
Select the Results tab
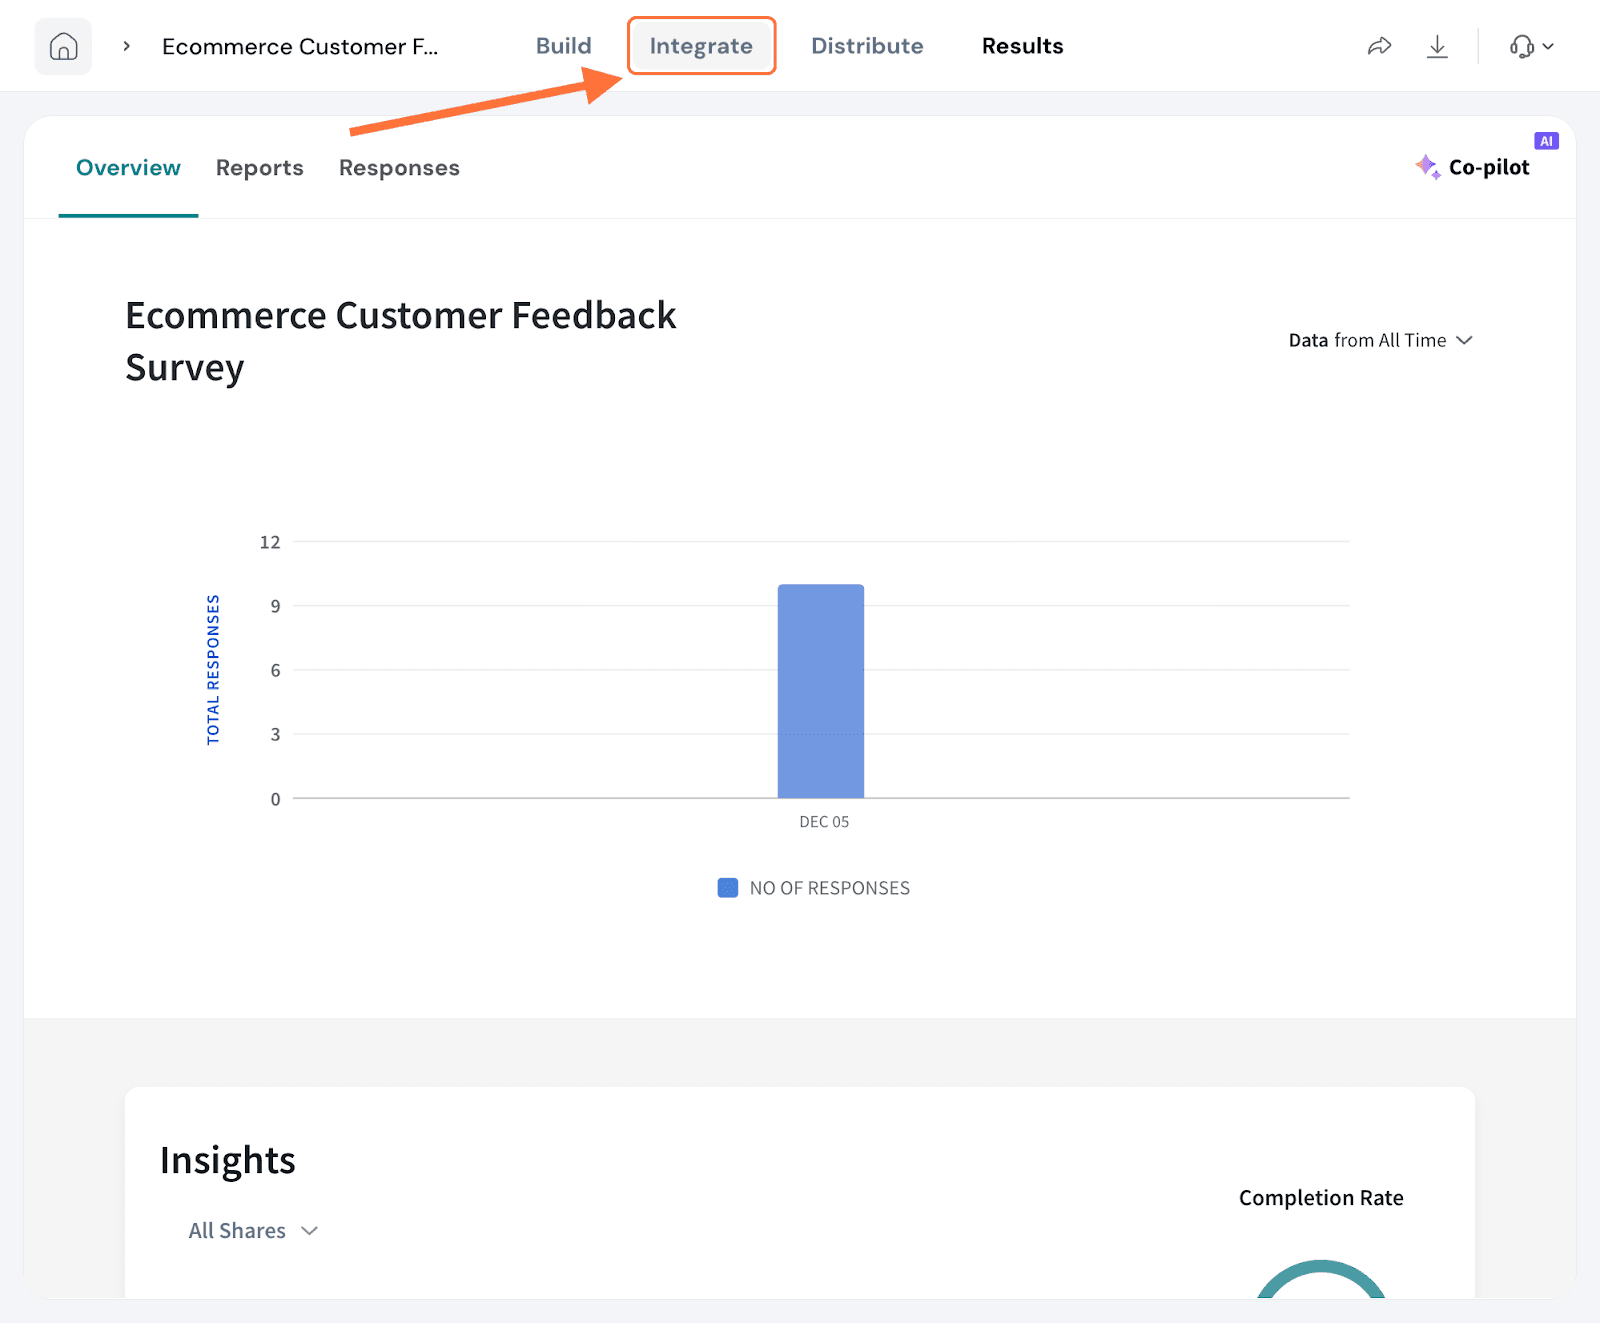coord(1022,46)
